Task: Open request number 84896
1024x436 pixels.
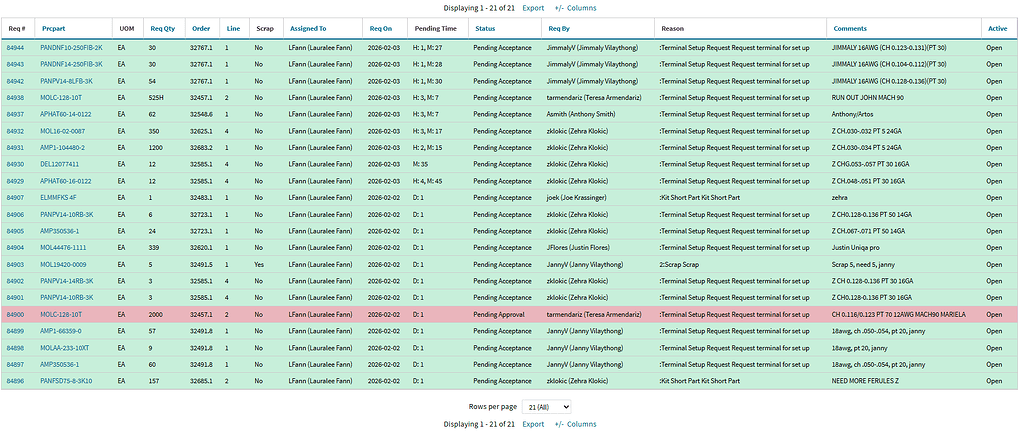Action: 16,381
